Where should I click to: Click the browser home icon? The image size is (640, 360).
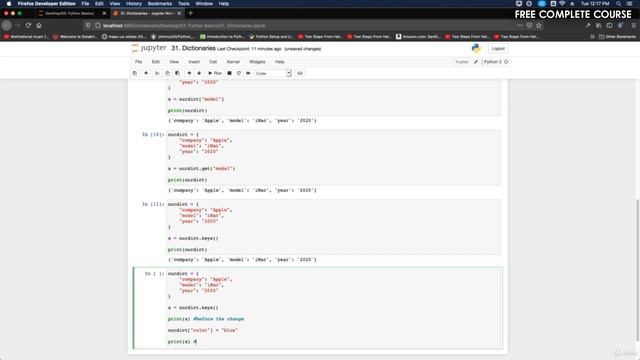click(39, 25)
